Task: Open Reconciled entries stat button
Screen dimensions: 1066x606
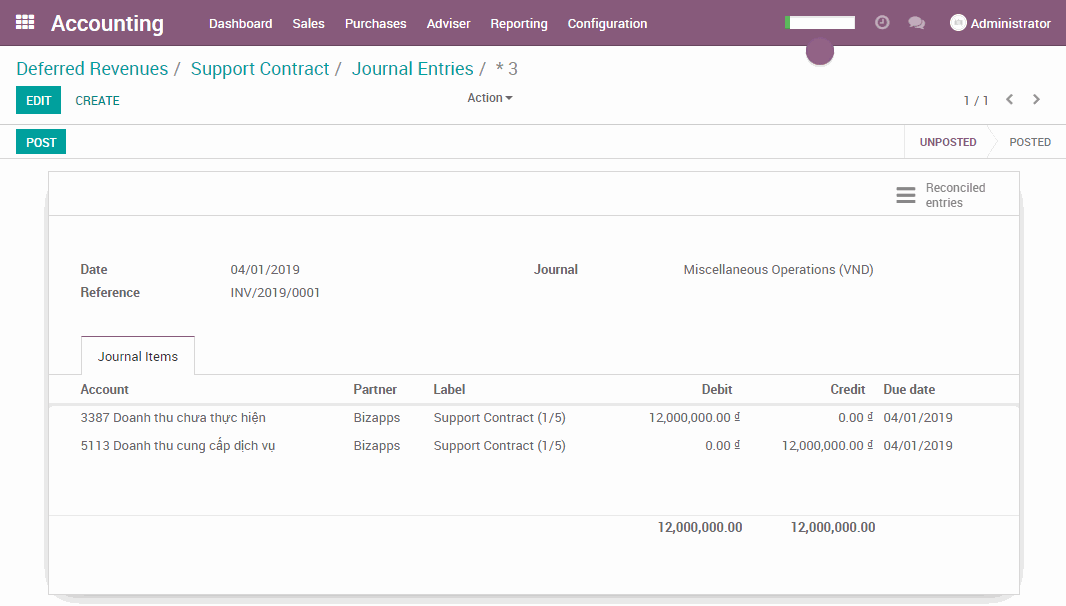Action: [942, 195]
